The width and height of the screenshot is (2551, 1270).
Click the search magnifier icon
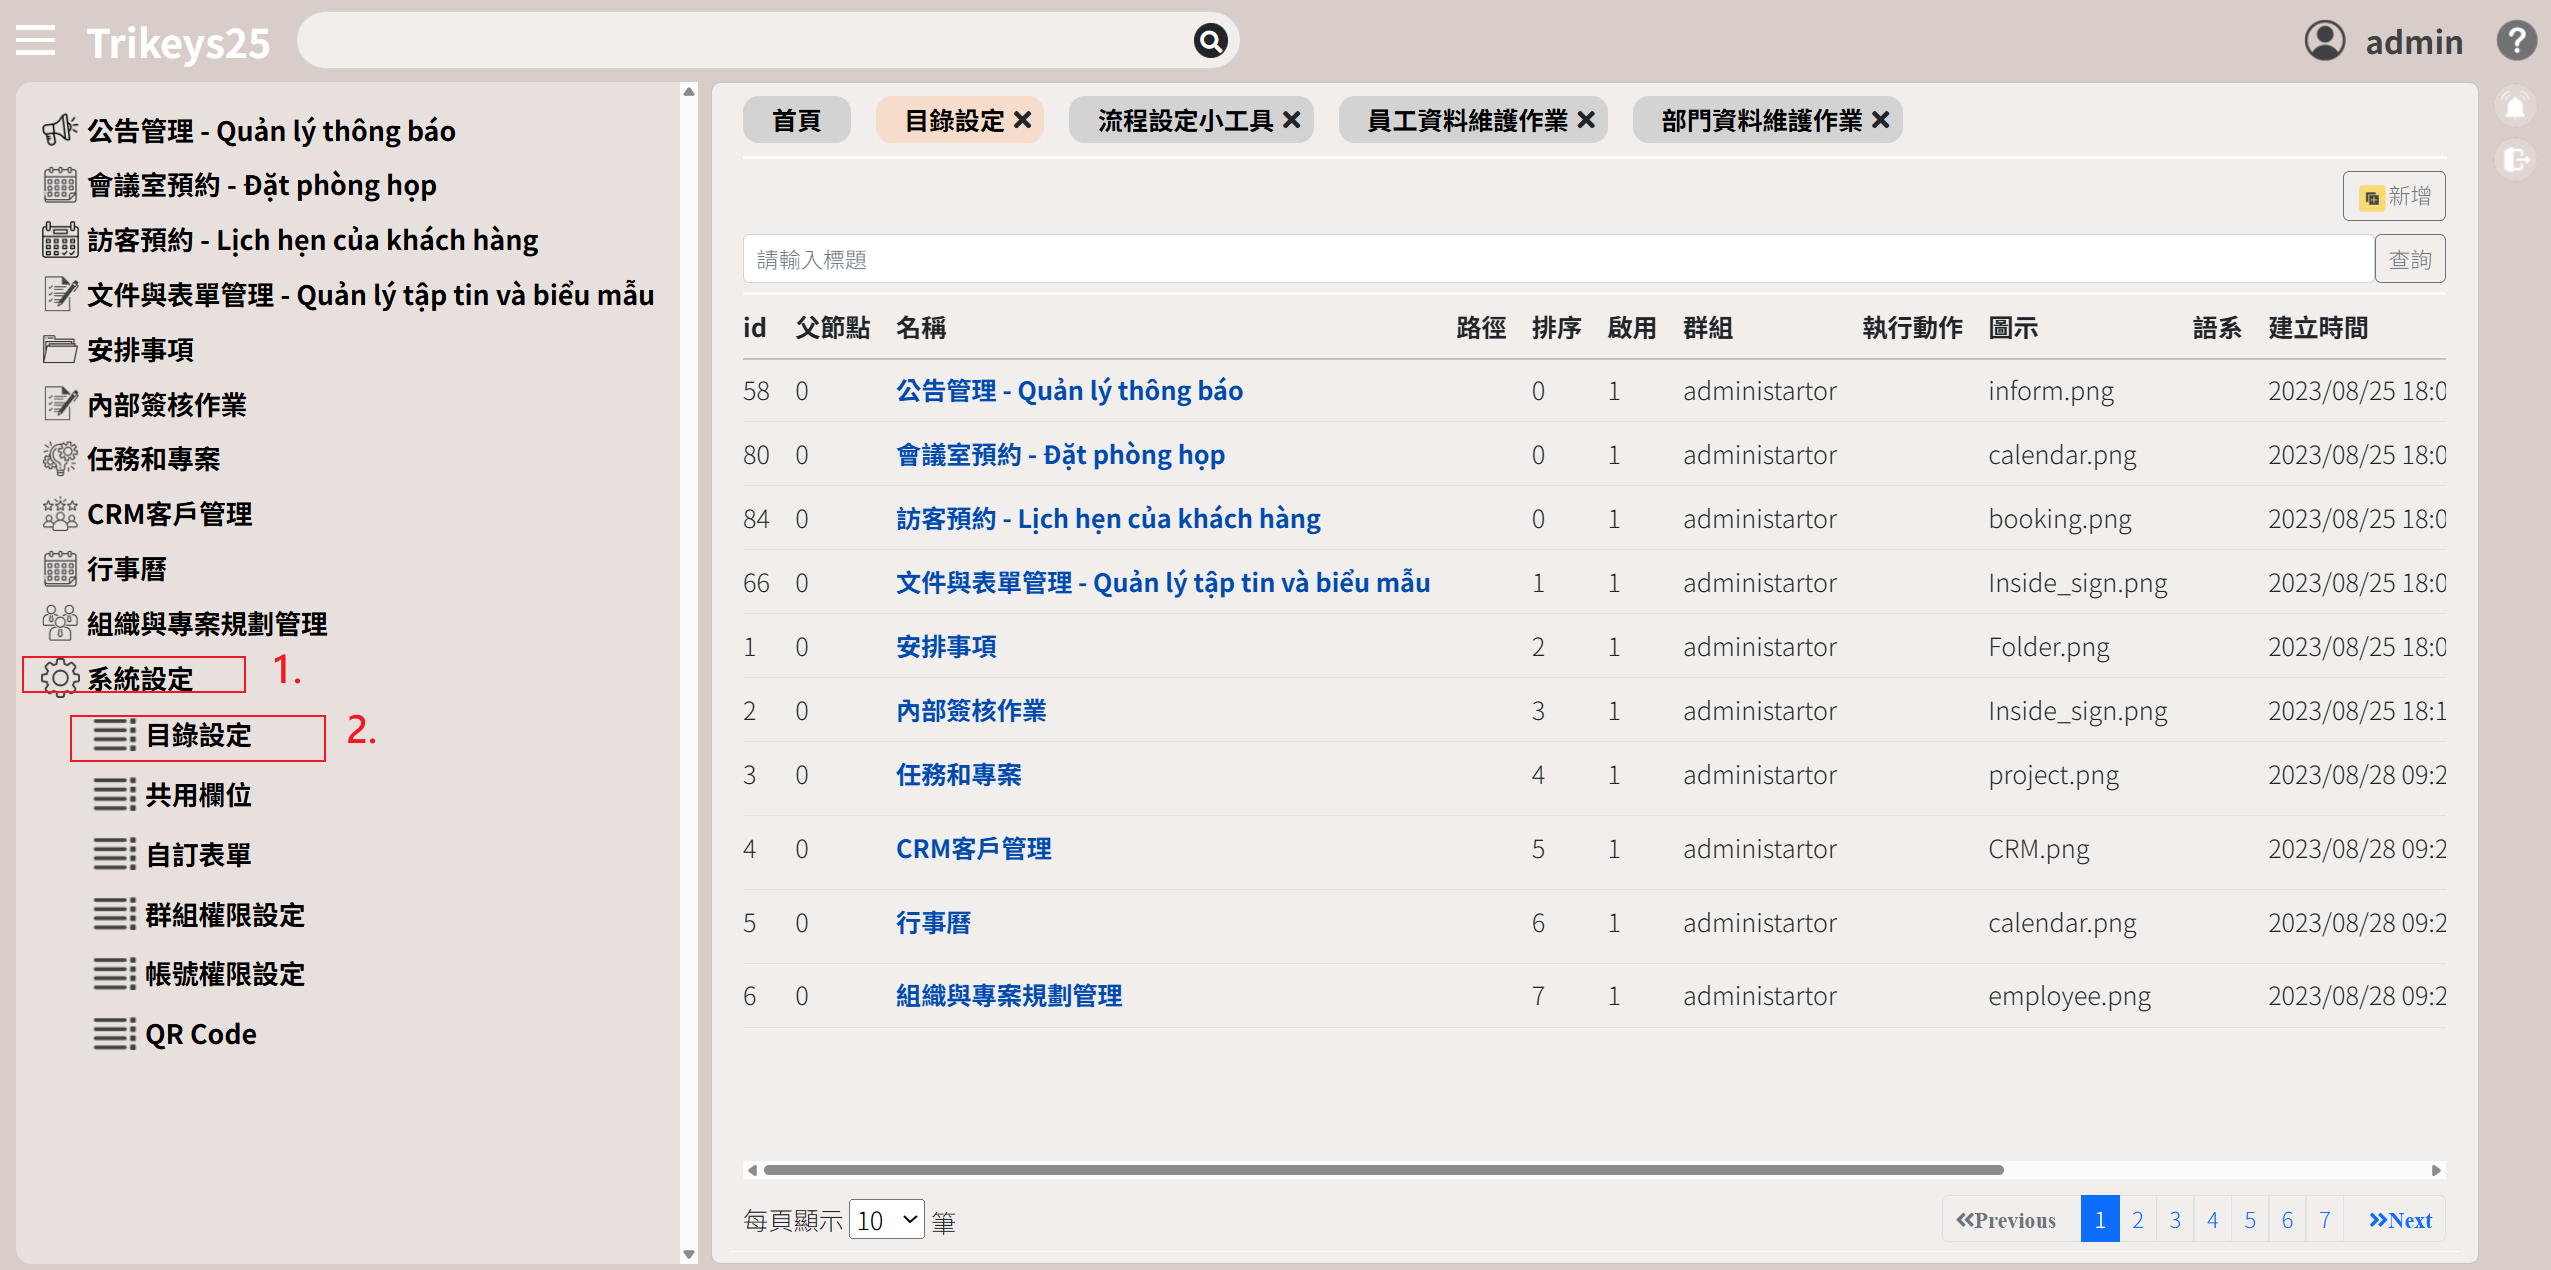pos(1210,41)
